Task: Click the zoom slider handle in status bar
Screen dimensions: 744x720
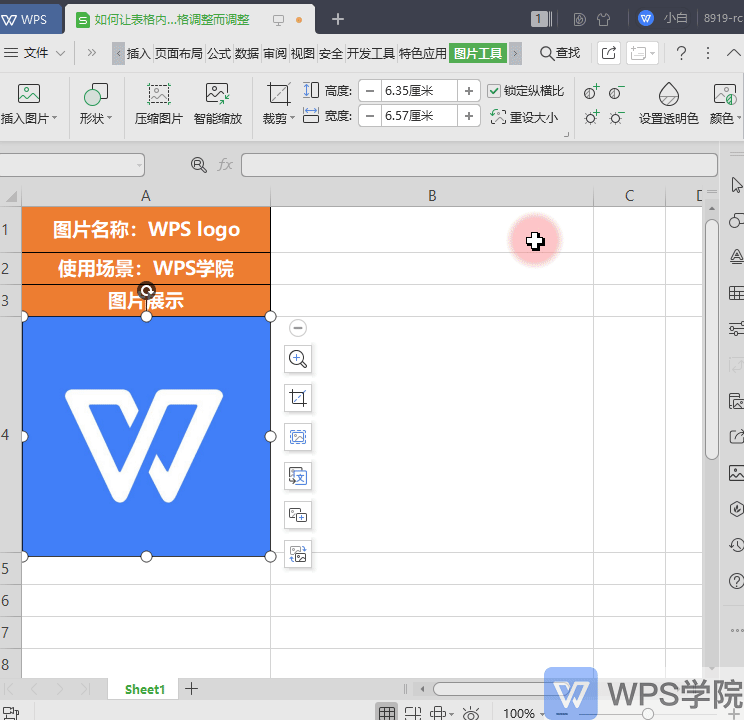Action: 648,713
